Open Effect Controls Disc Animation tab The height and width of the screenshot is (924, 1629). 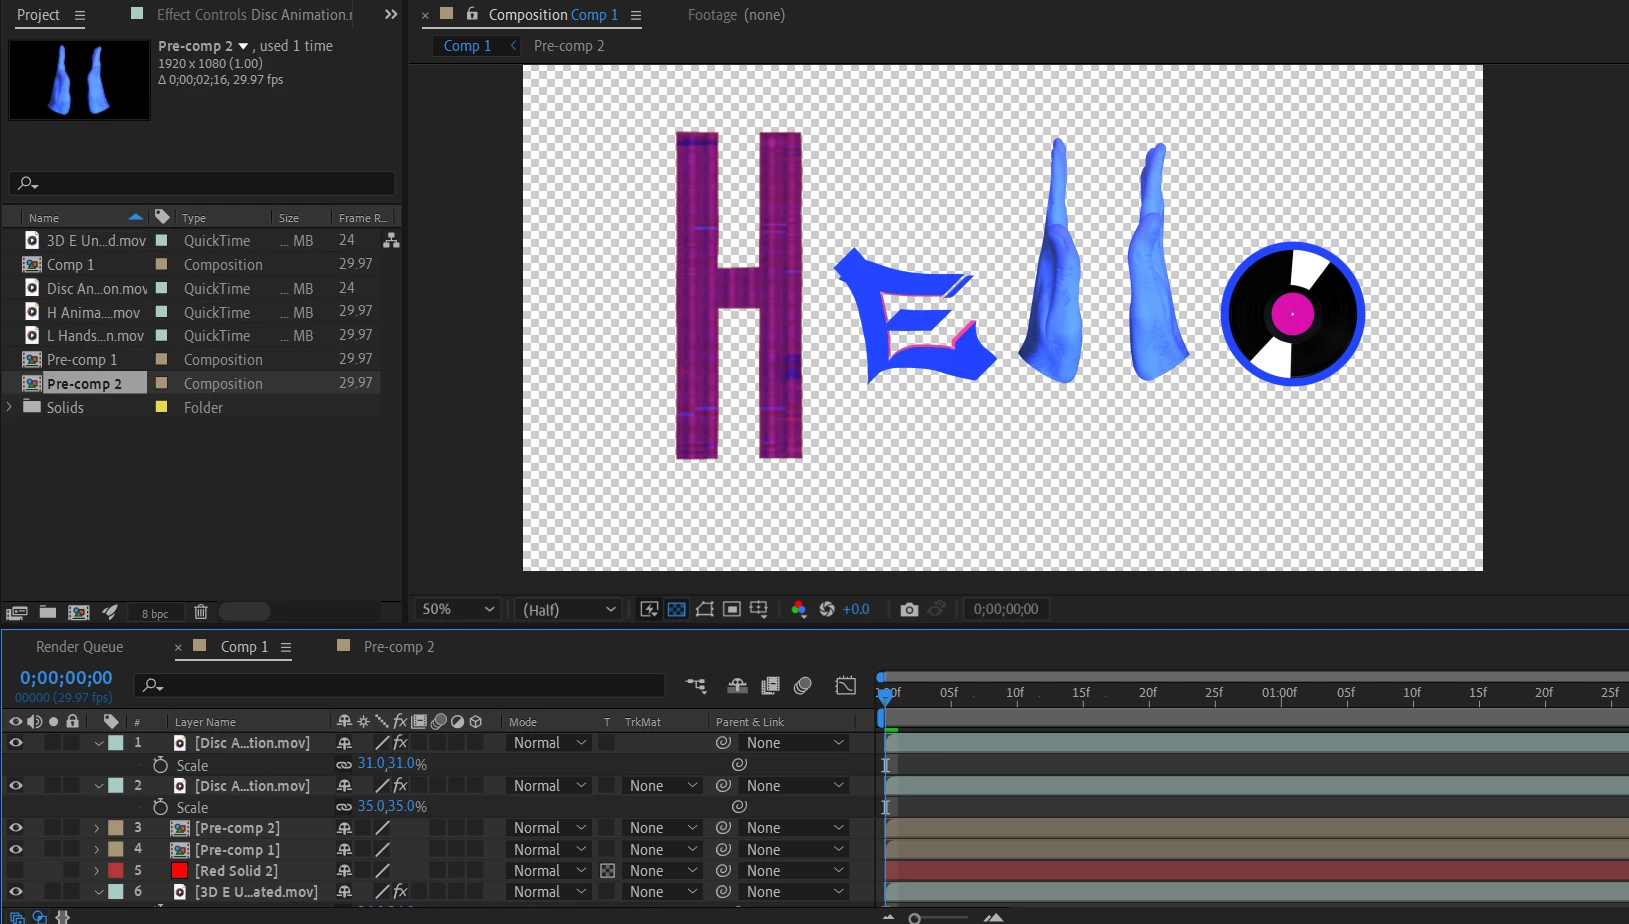[254, 15]
